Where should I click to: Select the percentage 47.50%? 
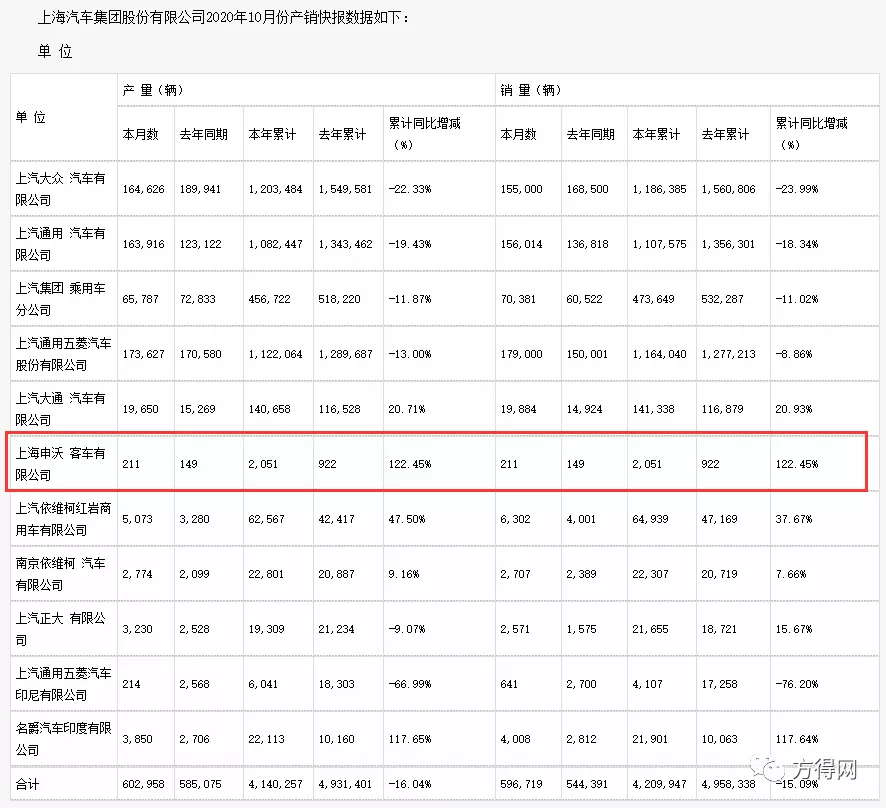407,519
